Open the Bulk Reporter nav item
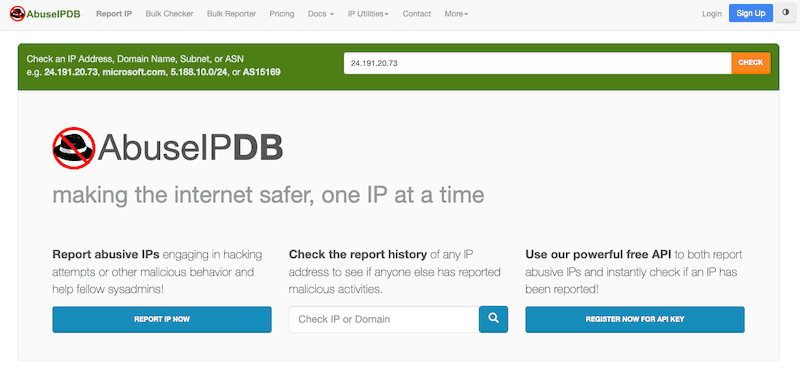This screenshot has height=370, width=800. [232, 14]
